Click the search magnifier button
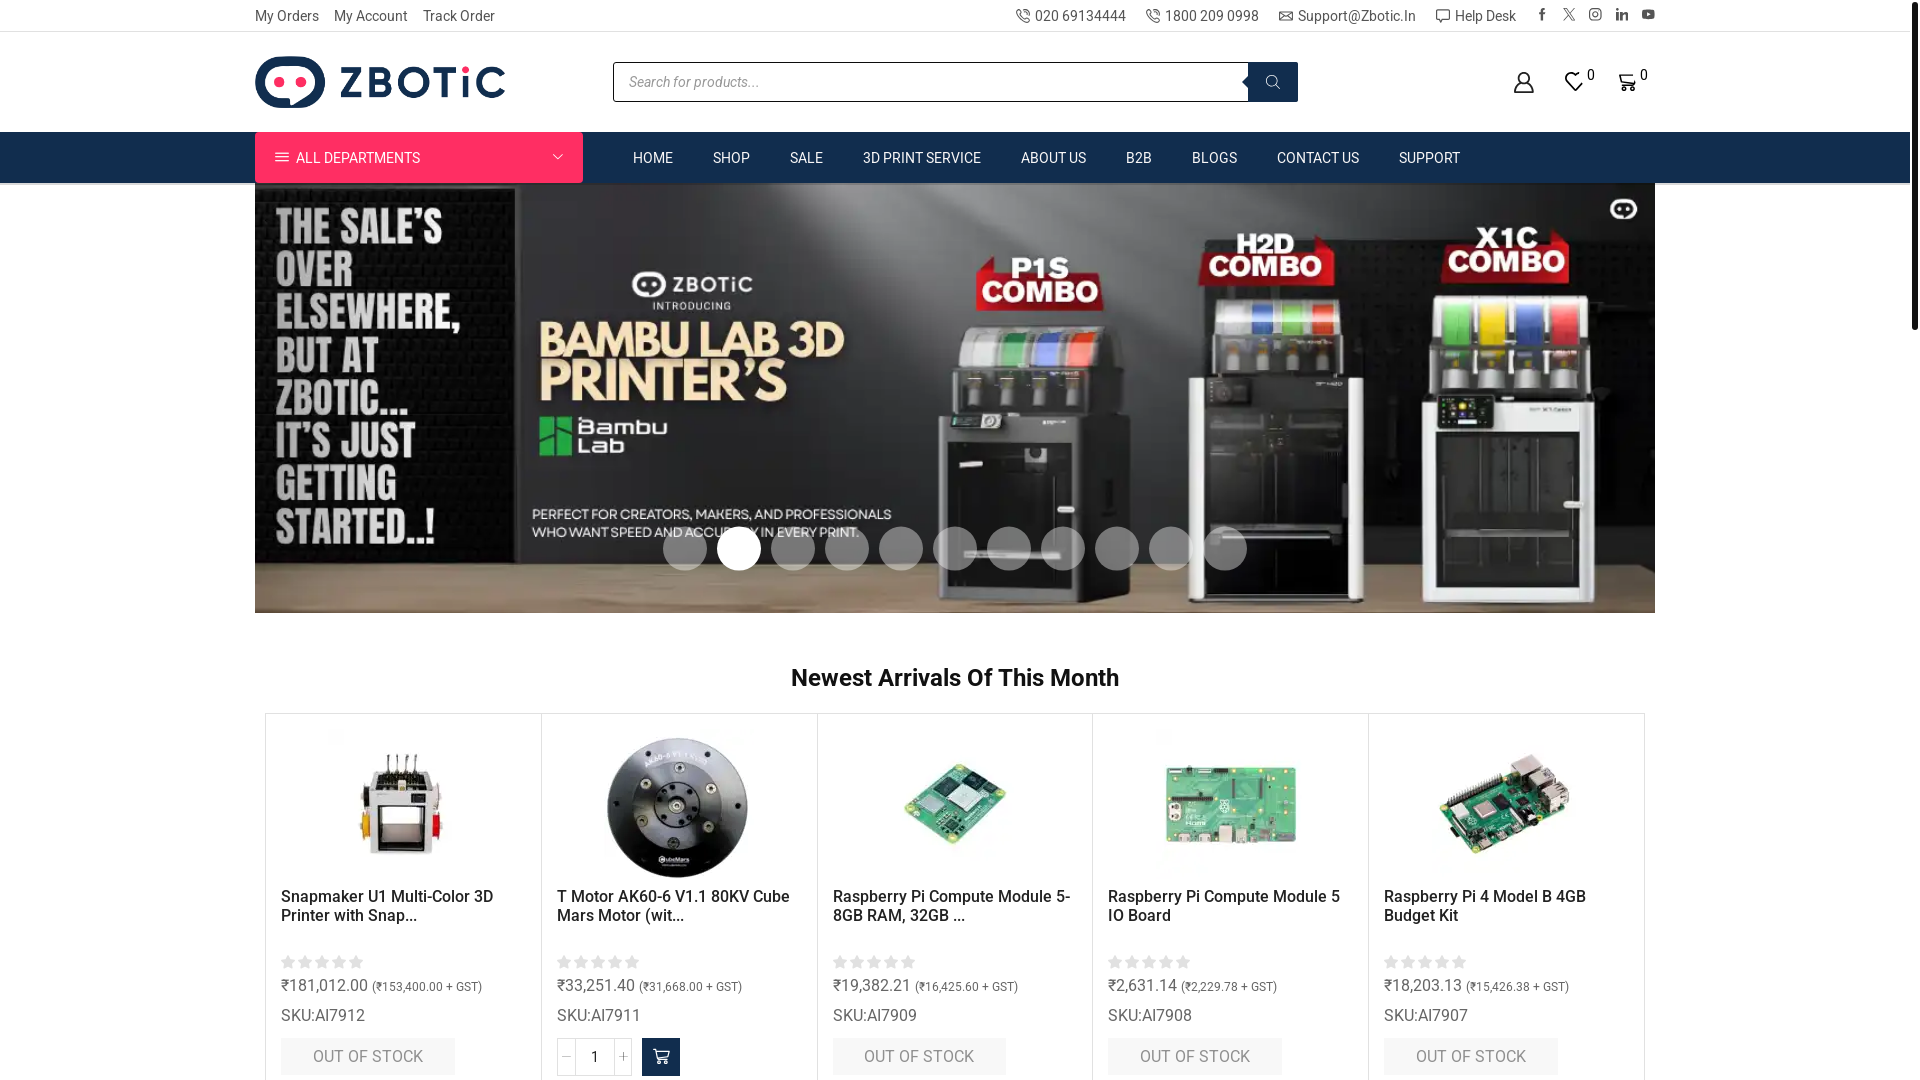 [1273, 82]
